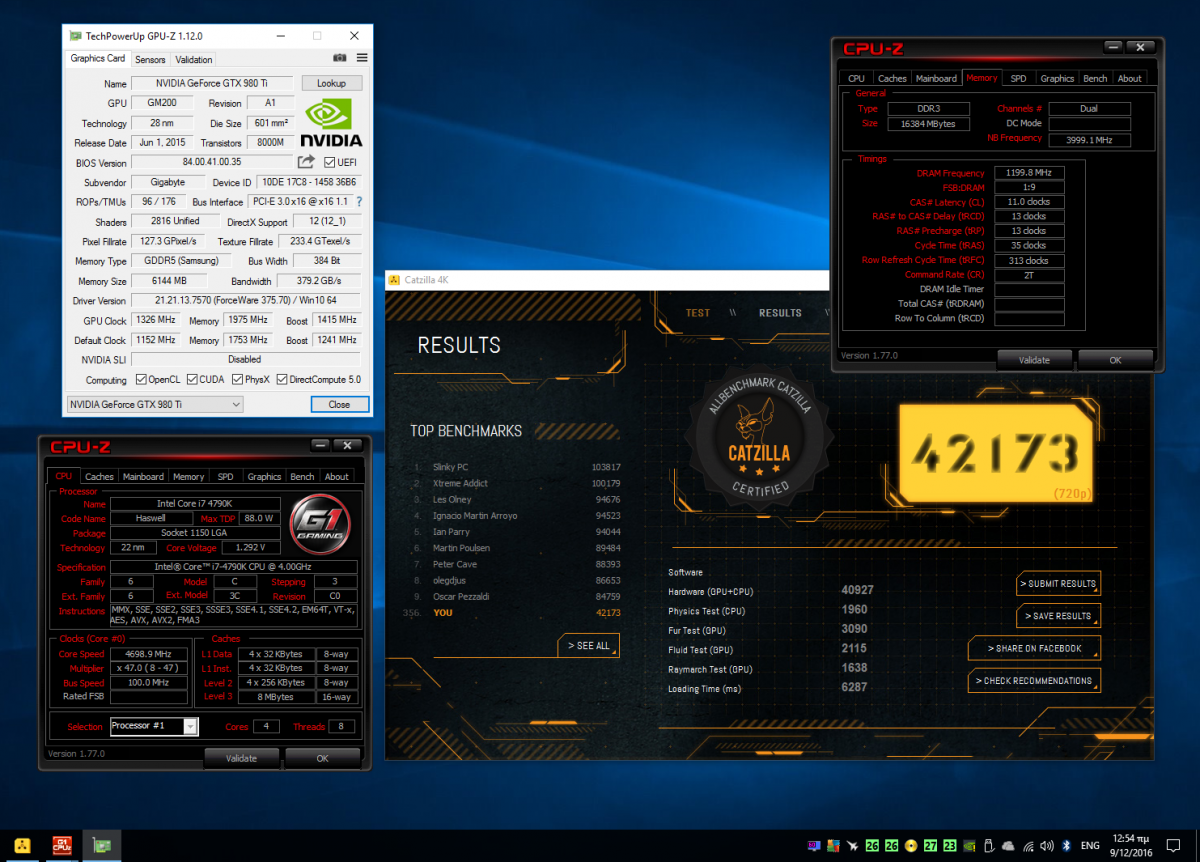
Task: Open the GPU-Z hamburger menu icon
Action: [x=362, y=58]
